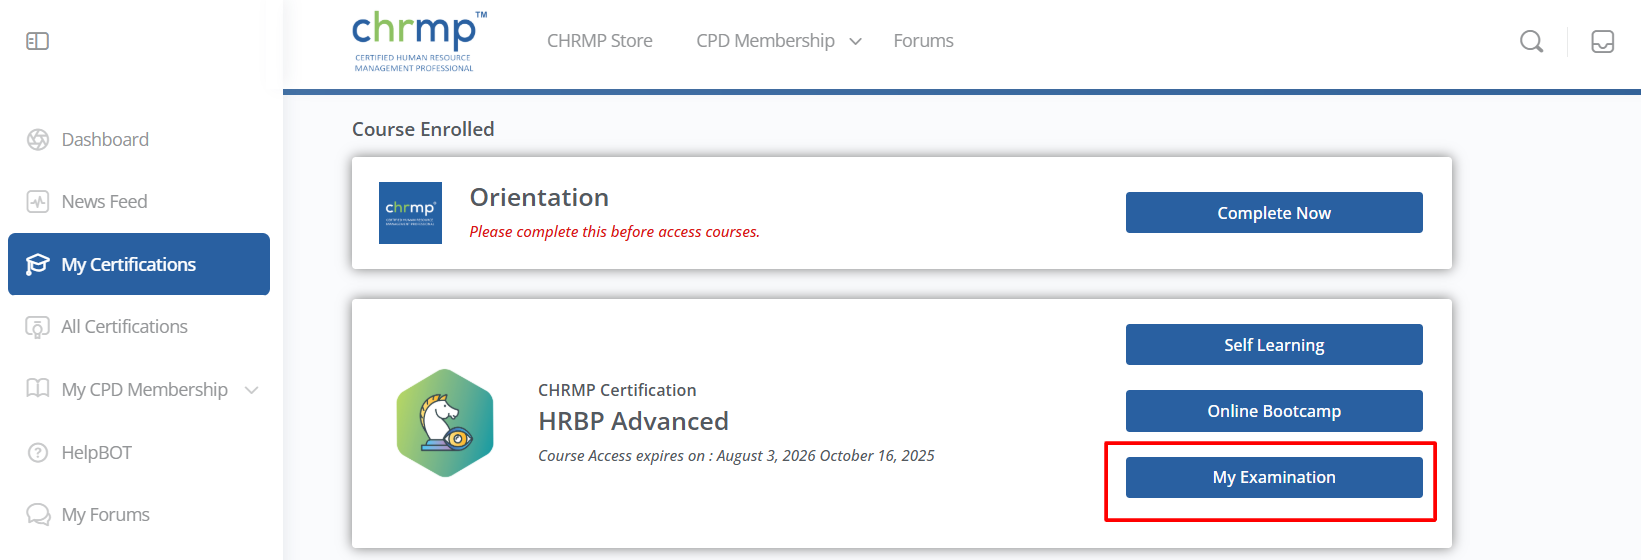The height and width of the screenshot is (560, 1641).
Task: Click the My Certifications graduation cap icon
Action: click(x=38, y=264)
